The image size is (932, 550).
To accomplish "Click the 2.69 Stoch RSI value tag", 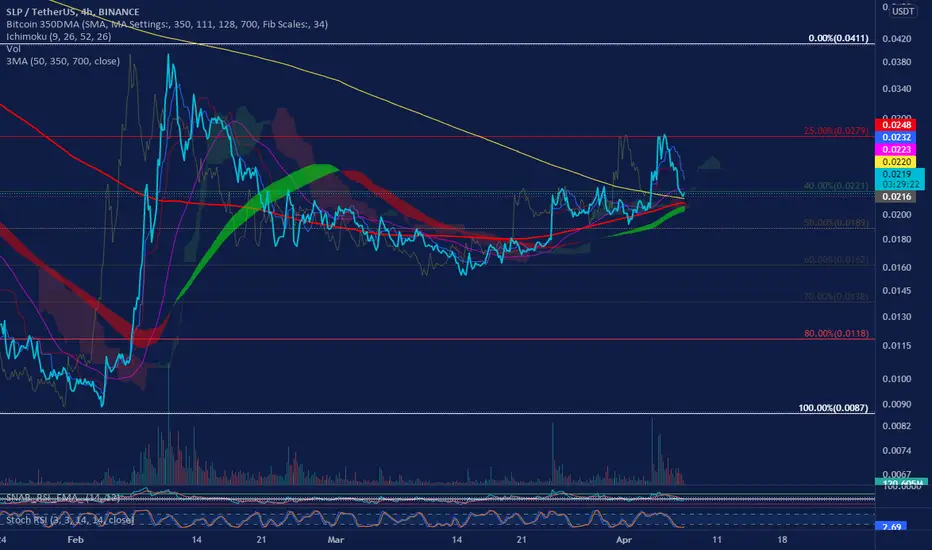I will (891, 527).
